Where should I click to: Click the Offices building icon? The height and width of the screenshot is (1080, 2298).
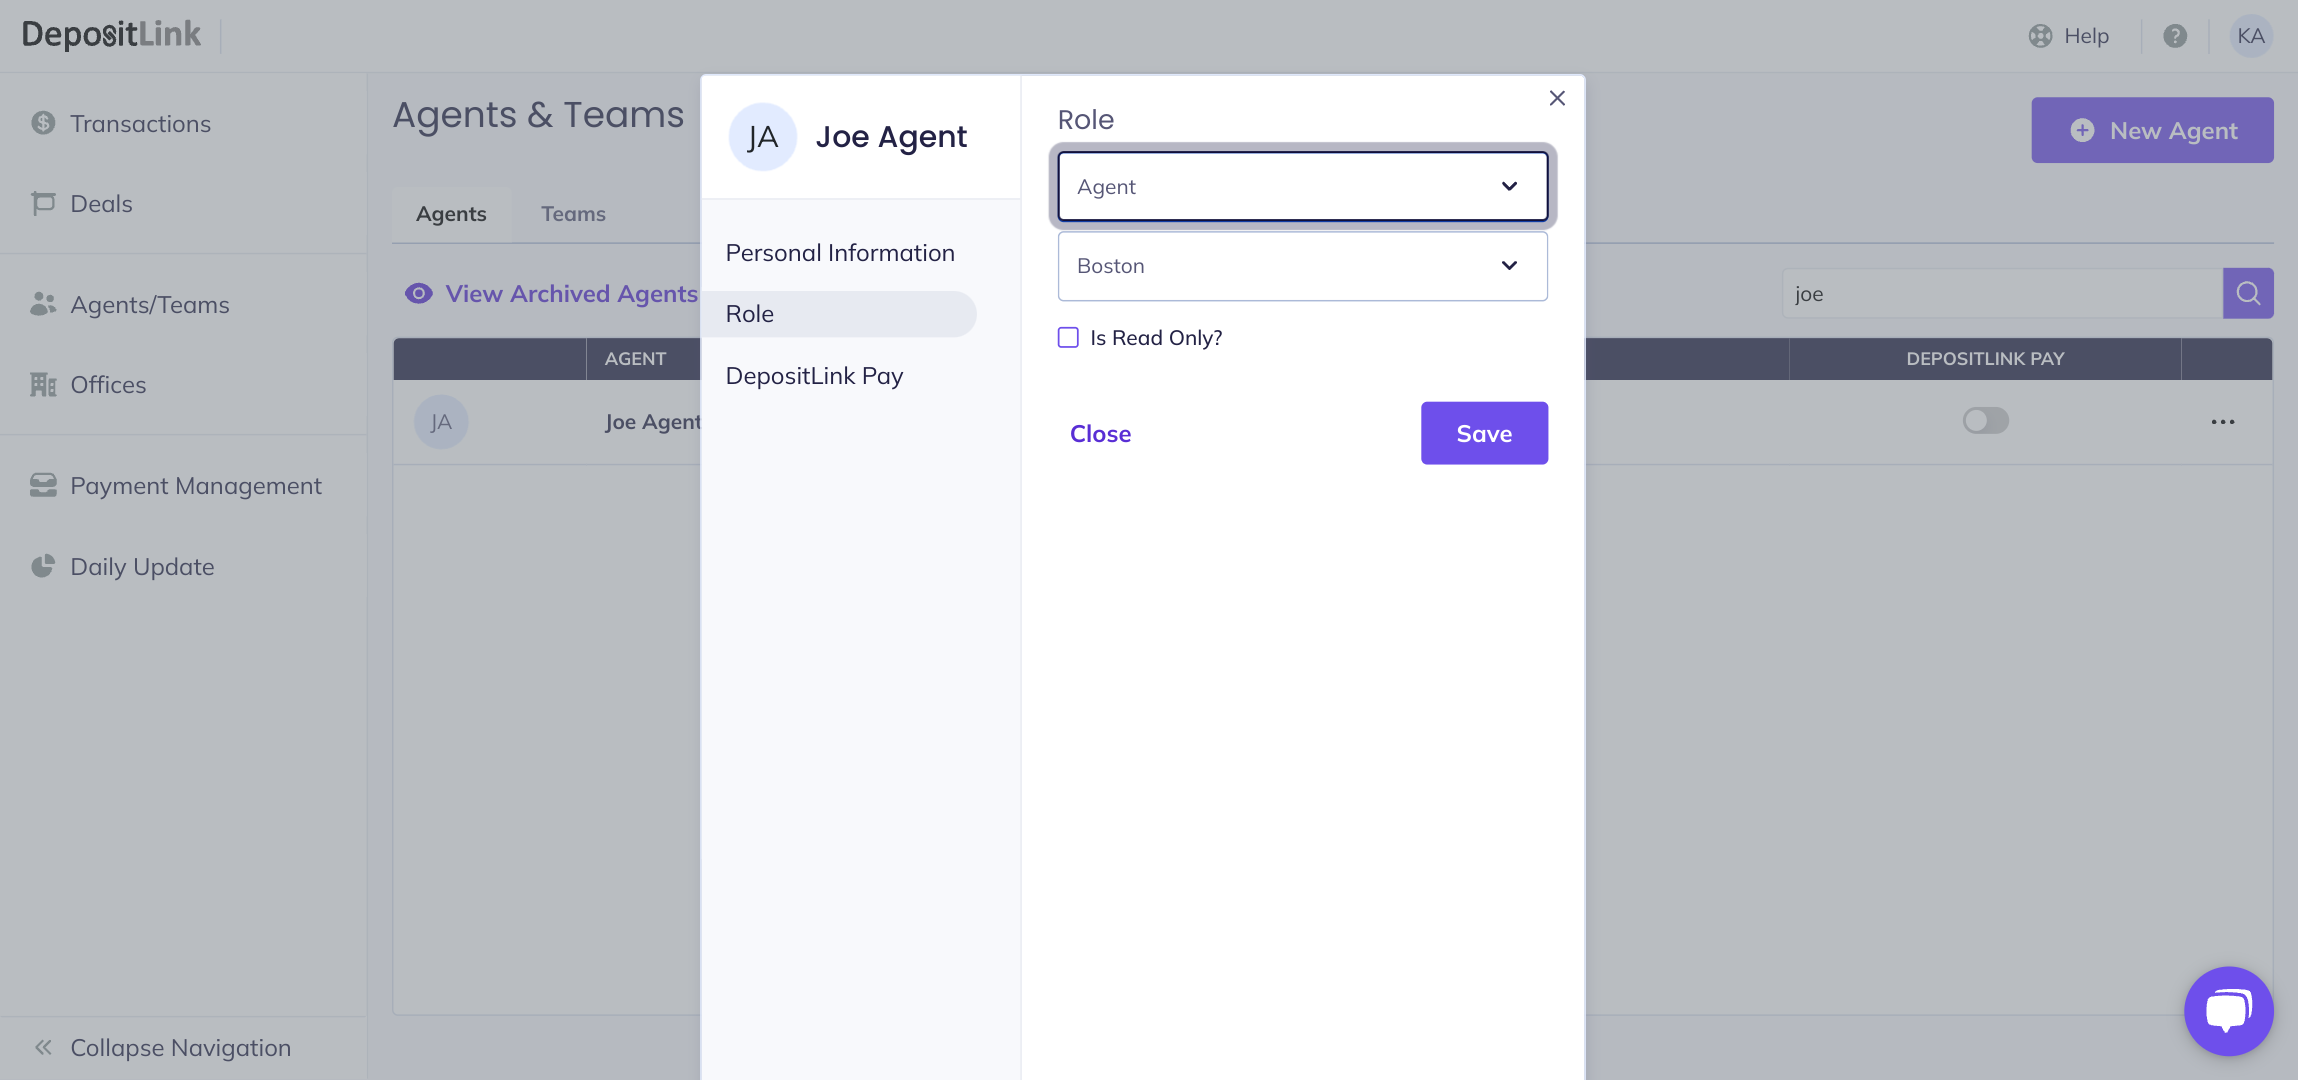pos(43,384)
